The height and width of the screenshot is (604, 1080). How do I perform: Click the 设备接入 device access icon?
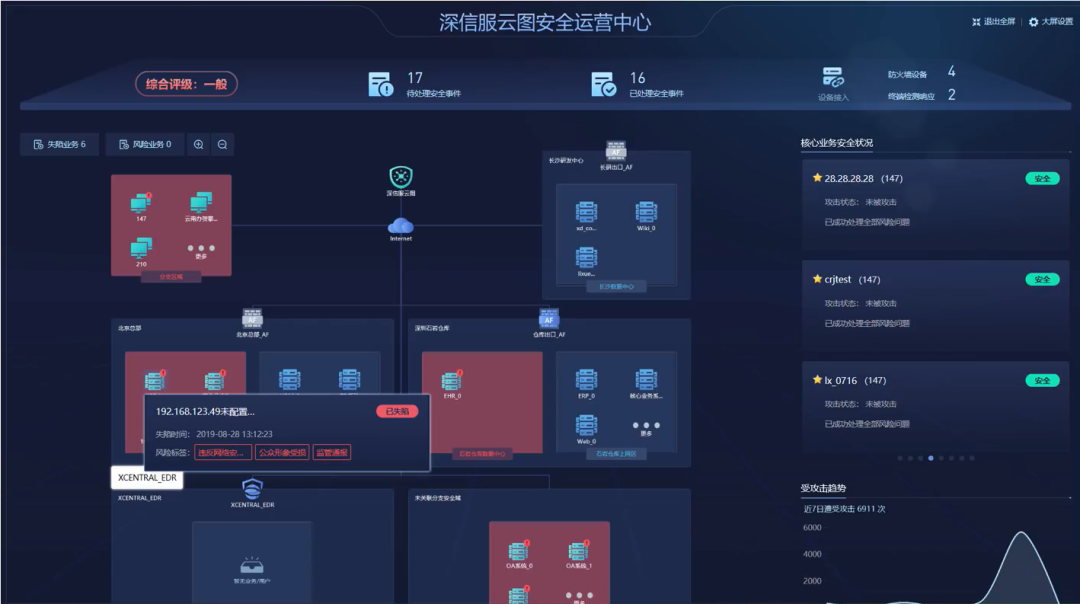pos(833,76)
